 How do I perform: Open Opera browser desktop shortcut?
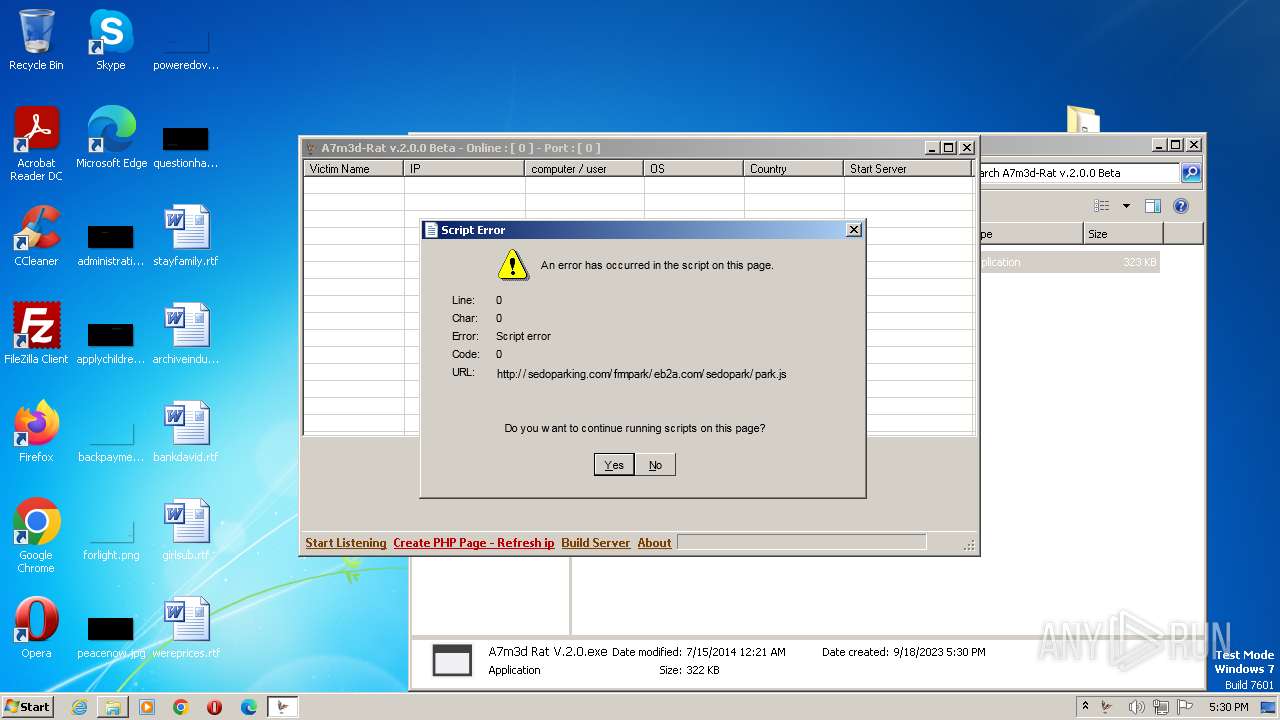[36, 628]
